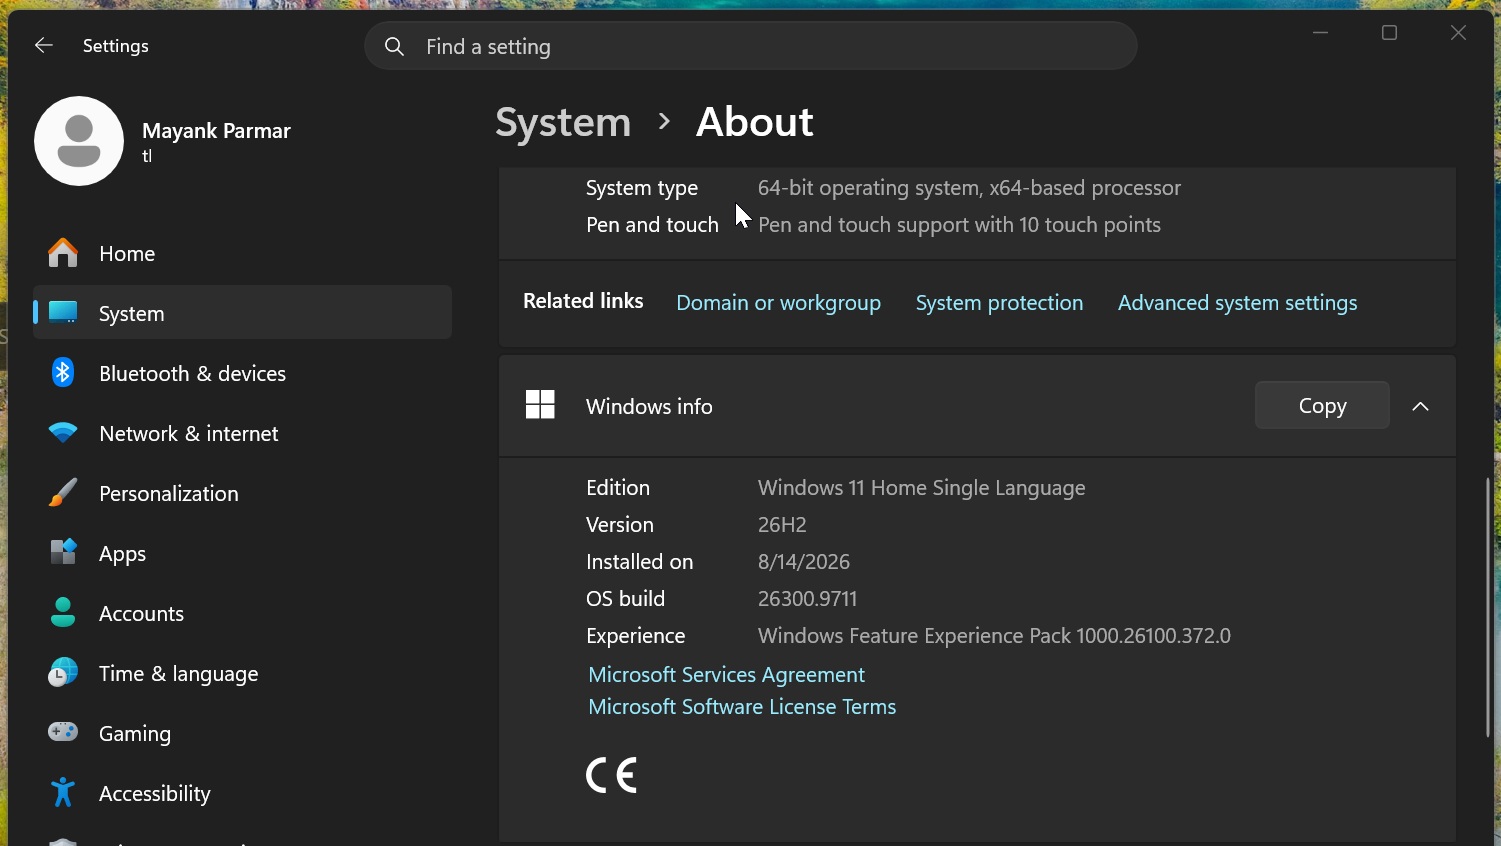Click Pen and touch support value
Viewport: 1501px width, 846px height.
tap(959, 225)
